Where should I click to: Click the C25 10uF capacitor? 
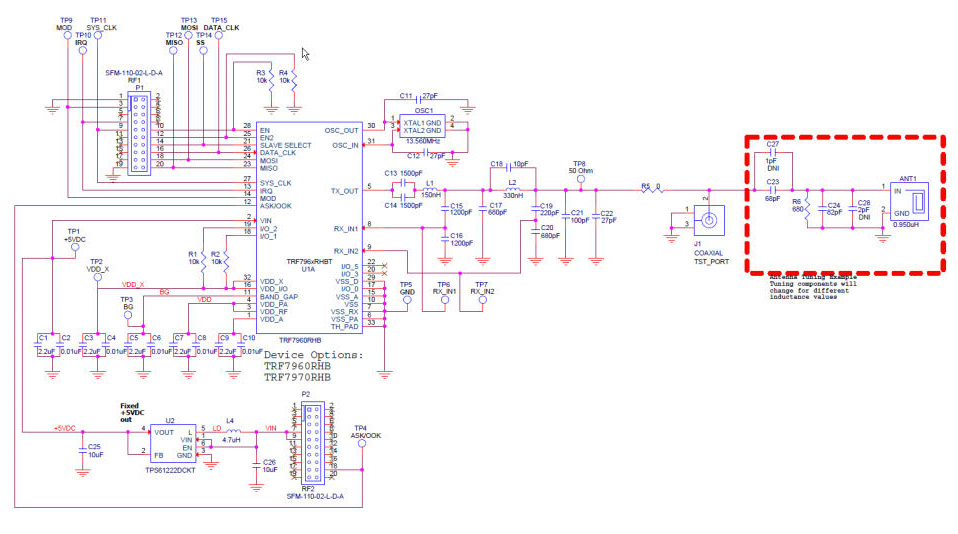(83, 452)
